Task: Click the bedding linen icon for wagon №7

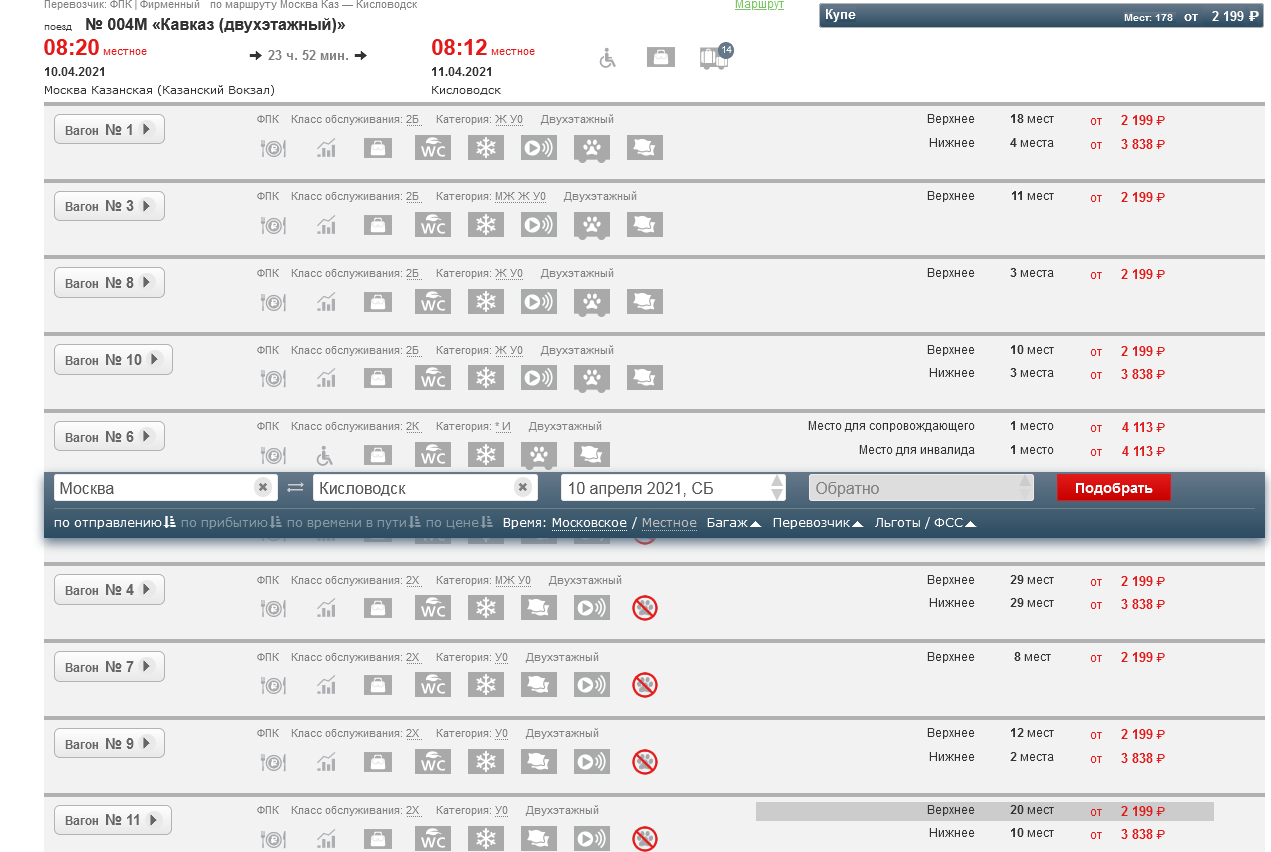Action: [x=539, y=685]
